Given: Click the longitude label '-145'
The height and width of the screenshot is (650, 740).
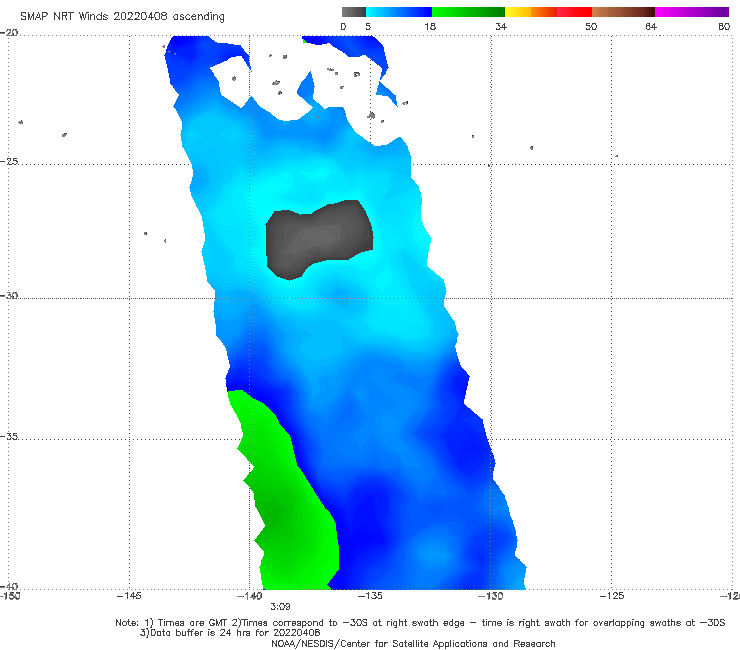Looking at the screenshot, I should point(129,596).
